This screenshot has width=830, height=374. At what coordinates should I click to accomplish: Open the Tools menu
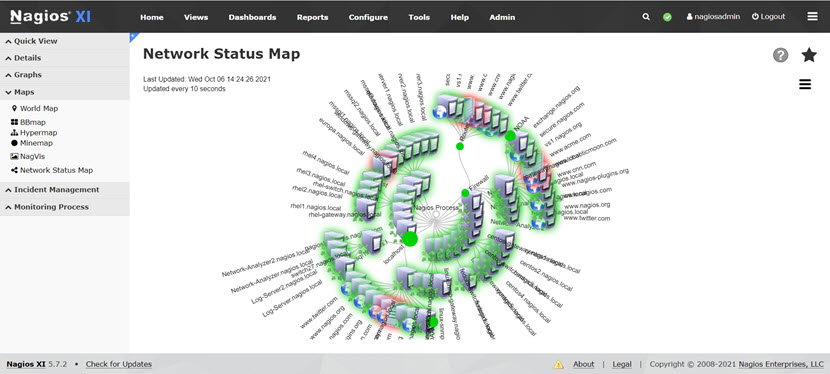click(419, 17)
